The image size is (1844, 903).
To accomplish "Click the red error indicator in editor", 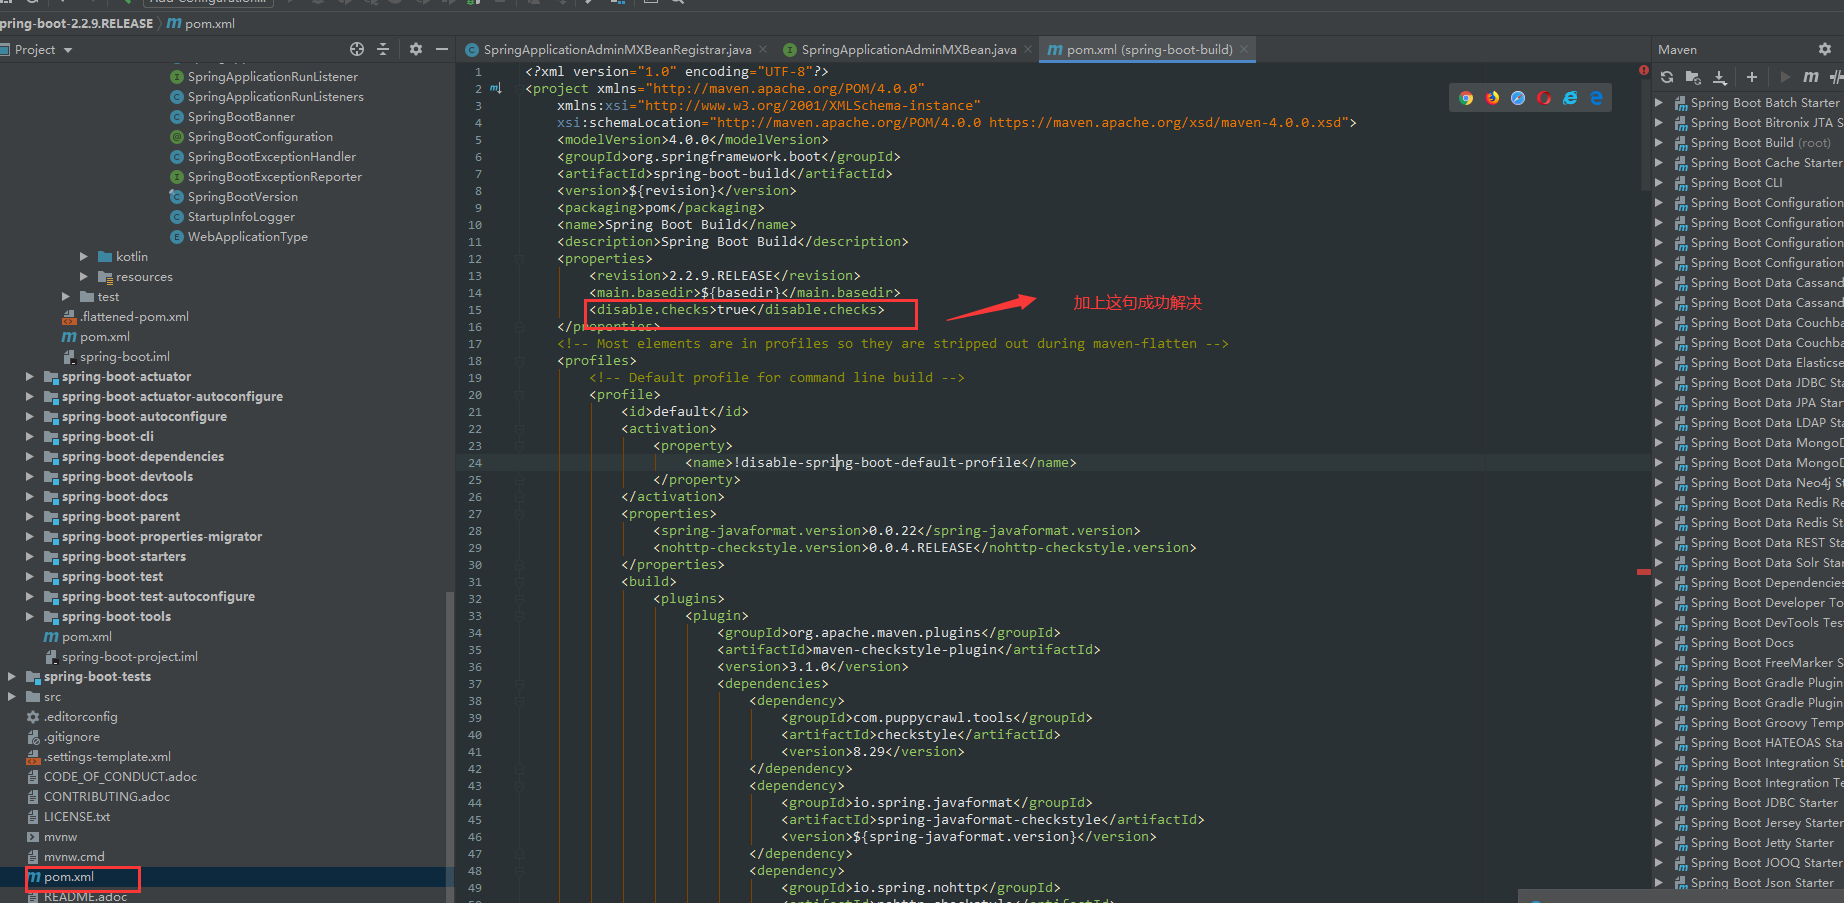I will click(1644, 71).
